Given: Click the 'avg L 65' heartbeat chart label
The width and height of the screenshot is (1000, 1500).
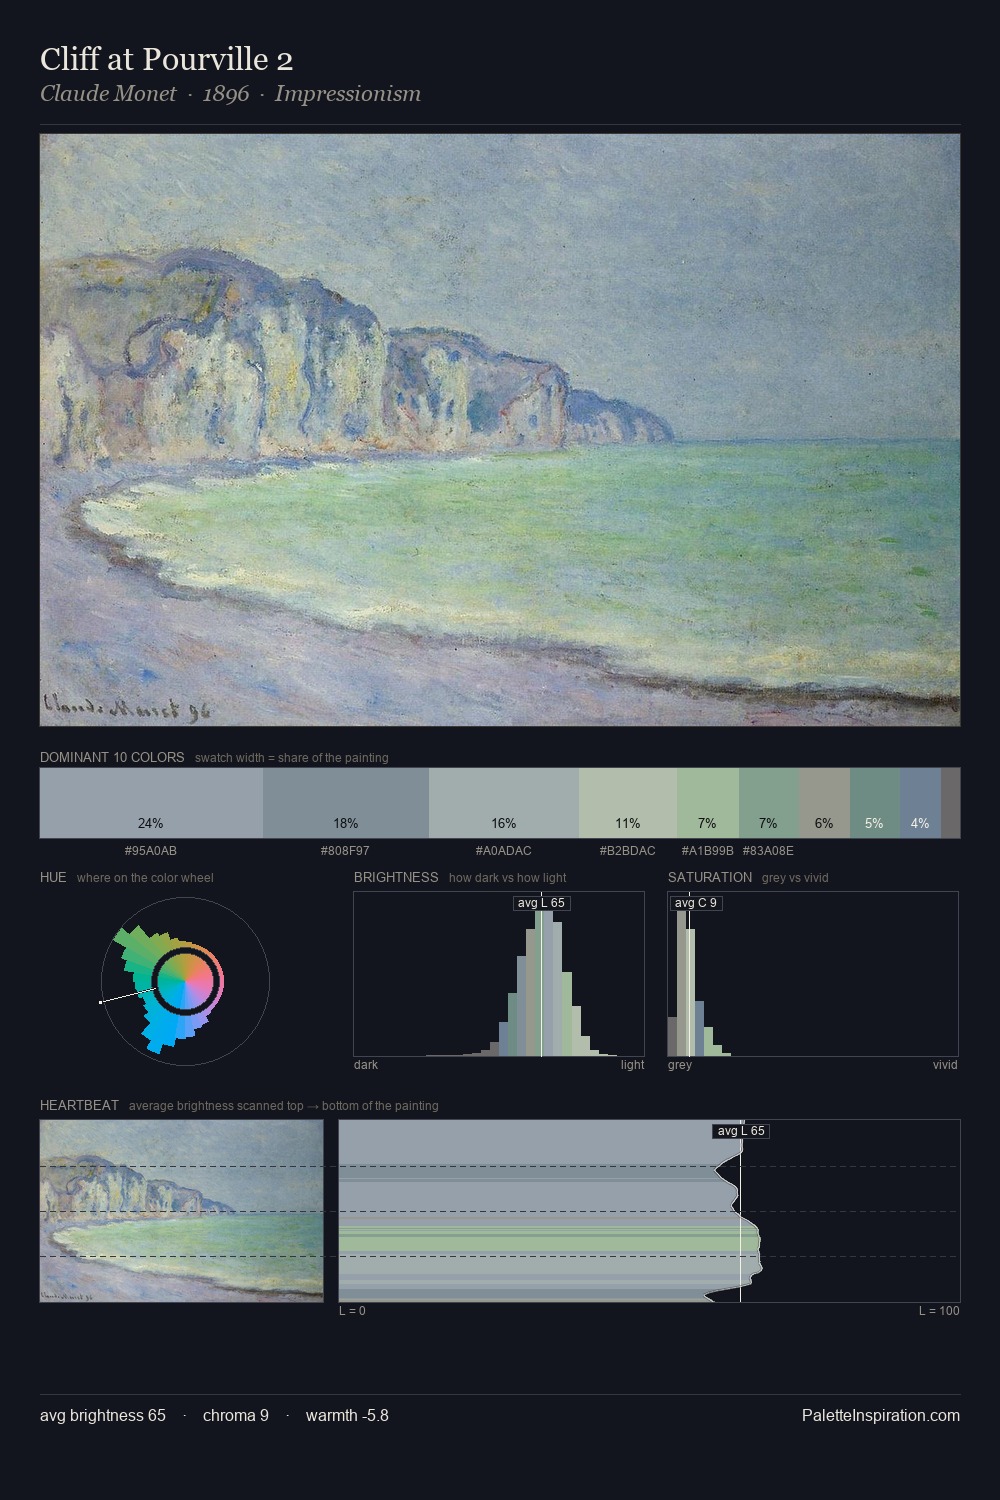Looking at the screenshot, I should (x=741, y=1131).
